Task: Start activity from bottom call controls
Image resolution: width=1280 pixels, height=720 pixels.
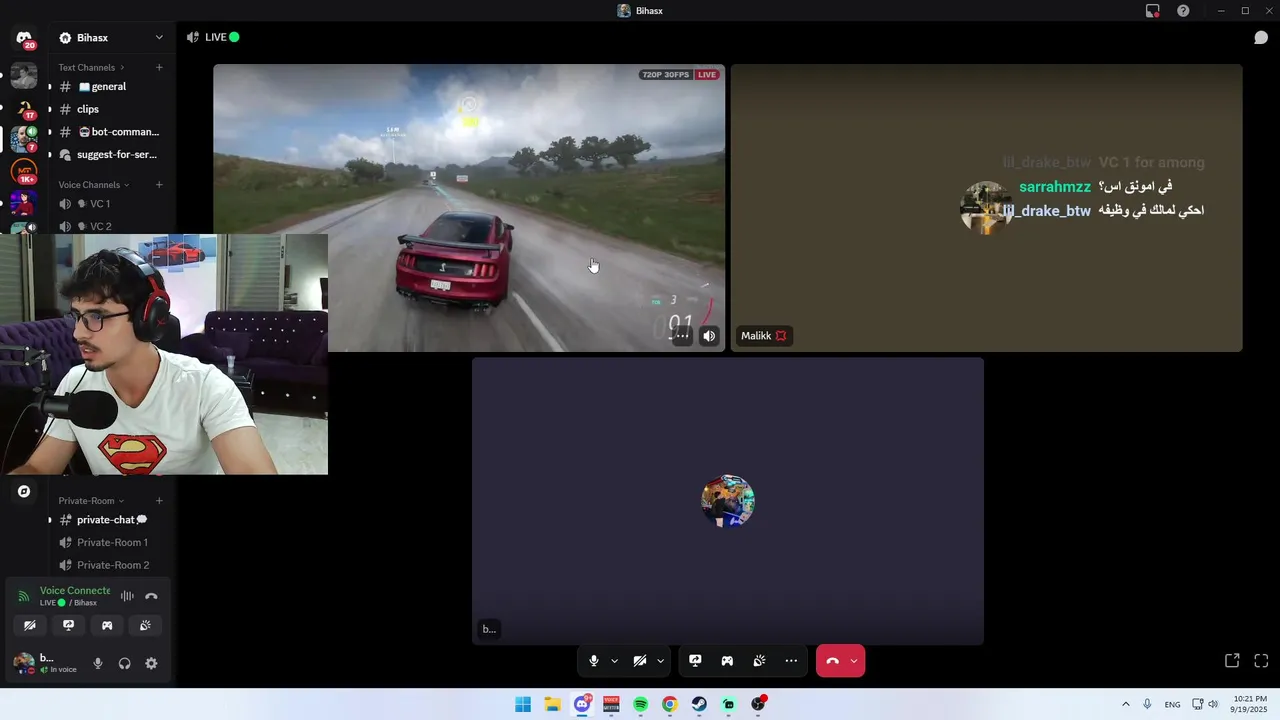Action: point(727,661)
